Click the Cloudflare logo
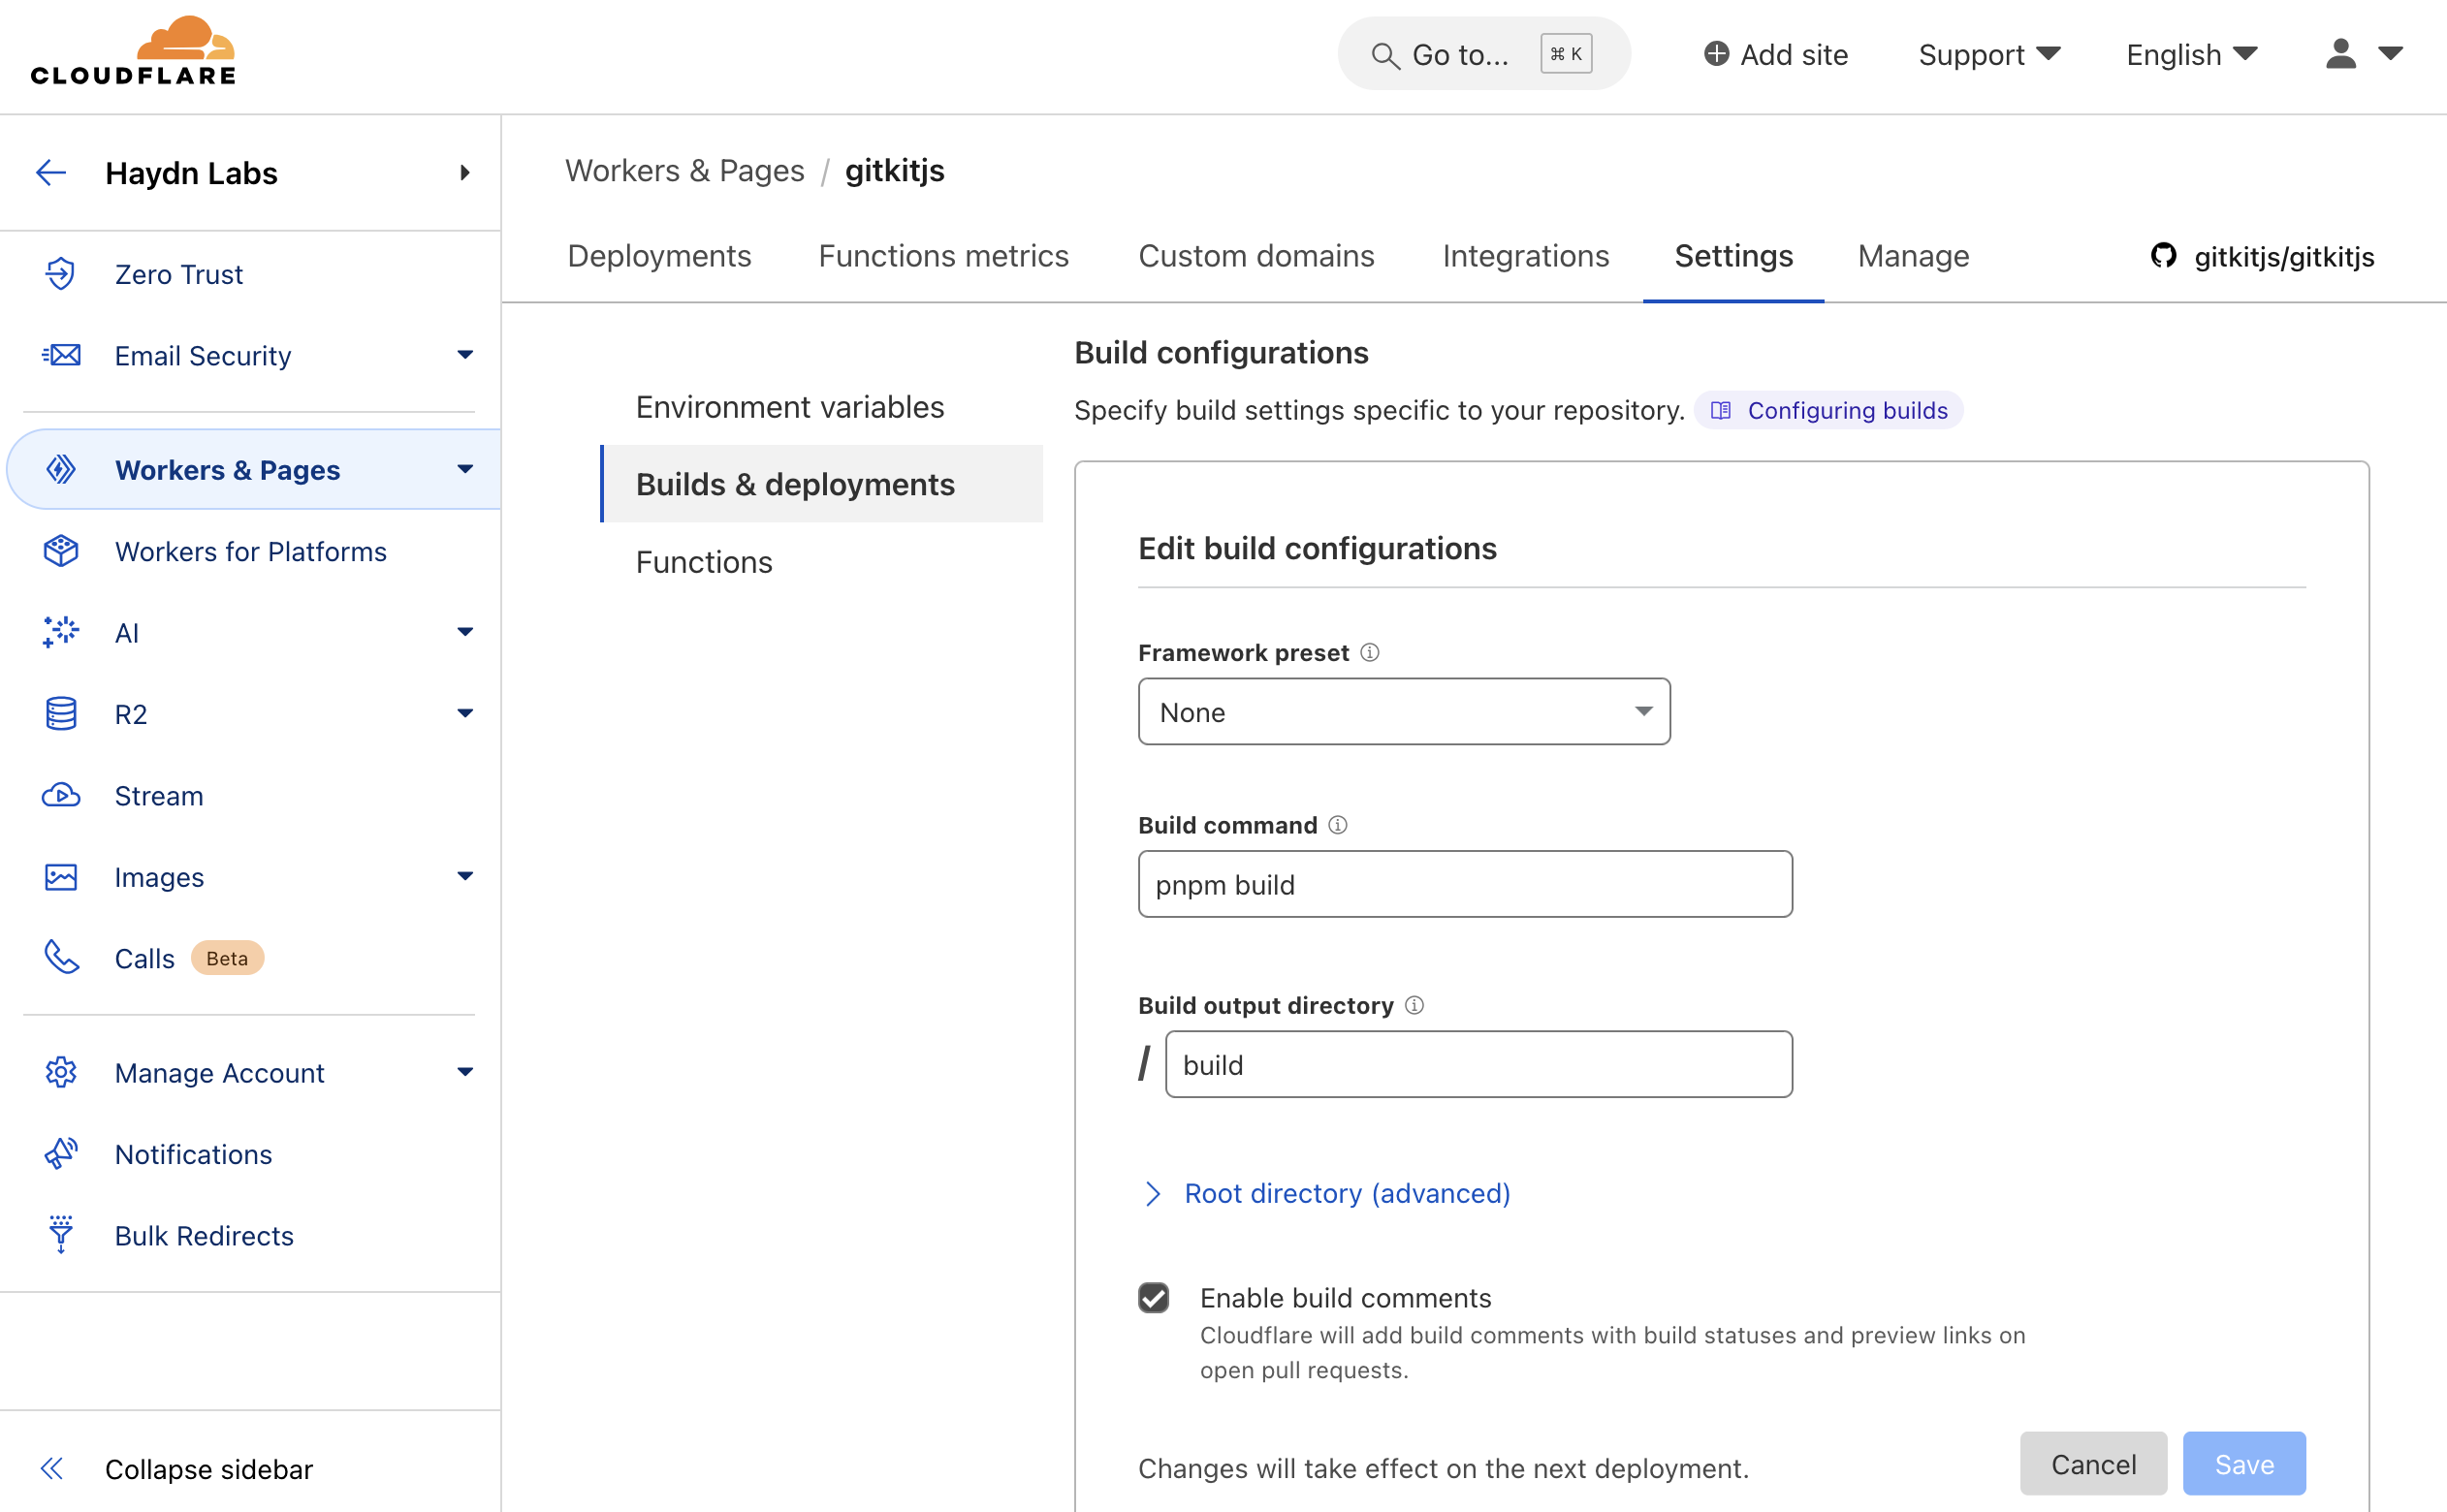Image resolution: width=2447 pixels, height=1512 pixels. point(133,52)
